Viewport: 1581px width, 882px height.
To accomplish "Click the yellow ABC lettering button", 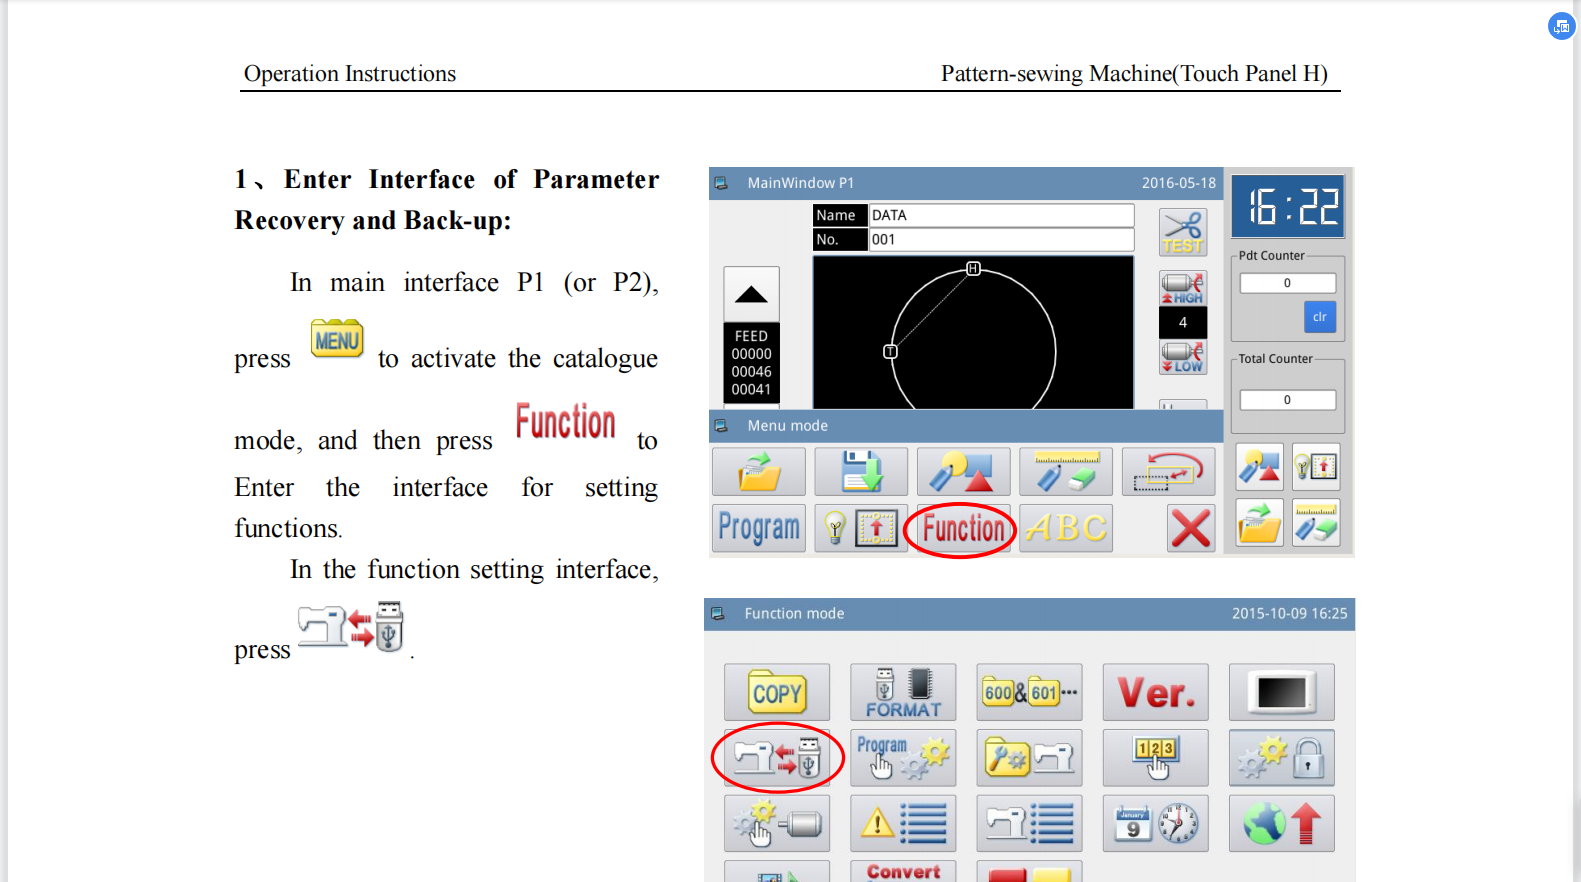I will point(1066,528).
